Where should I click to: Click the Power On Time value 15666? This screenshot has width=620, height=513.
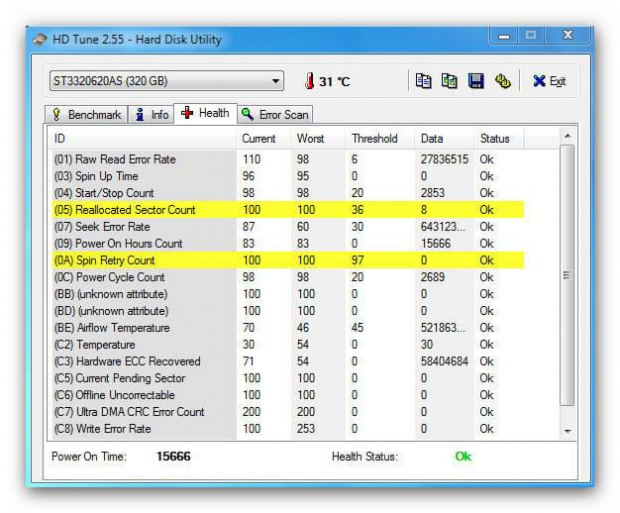(173, 456)
